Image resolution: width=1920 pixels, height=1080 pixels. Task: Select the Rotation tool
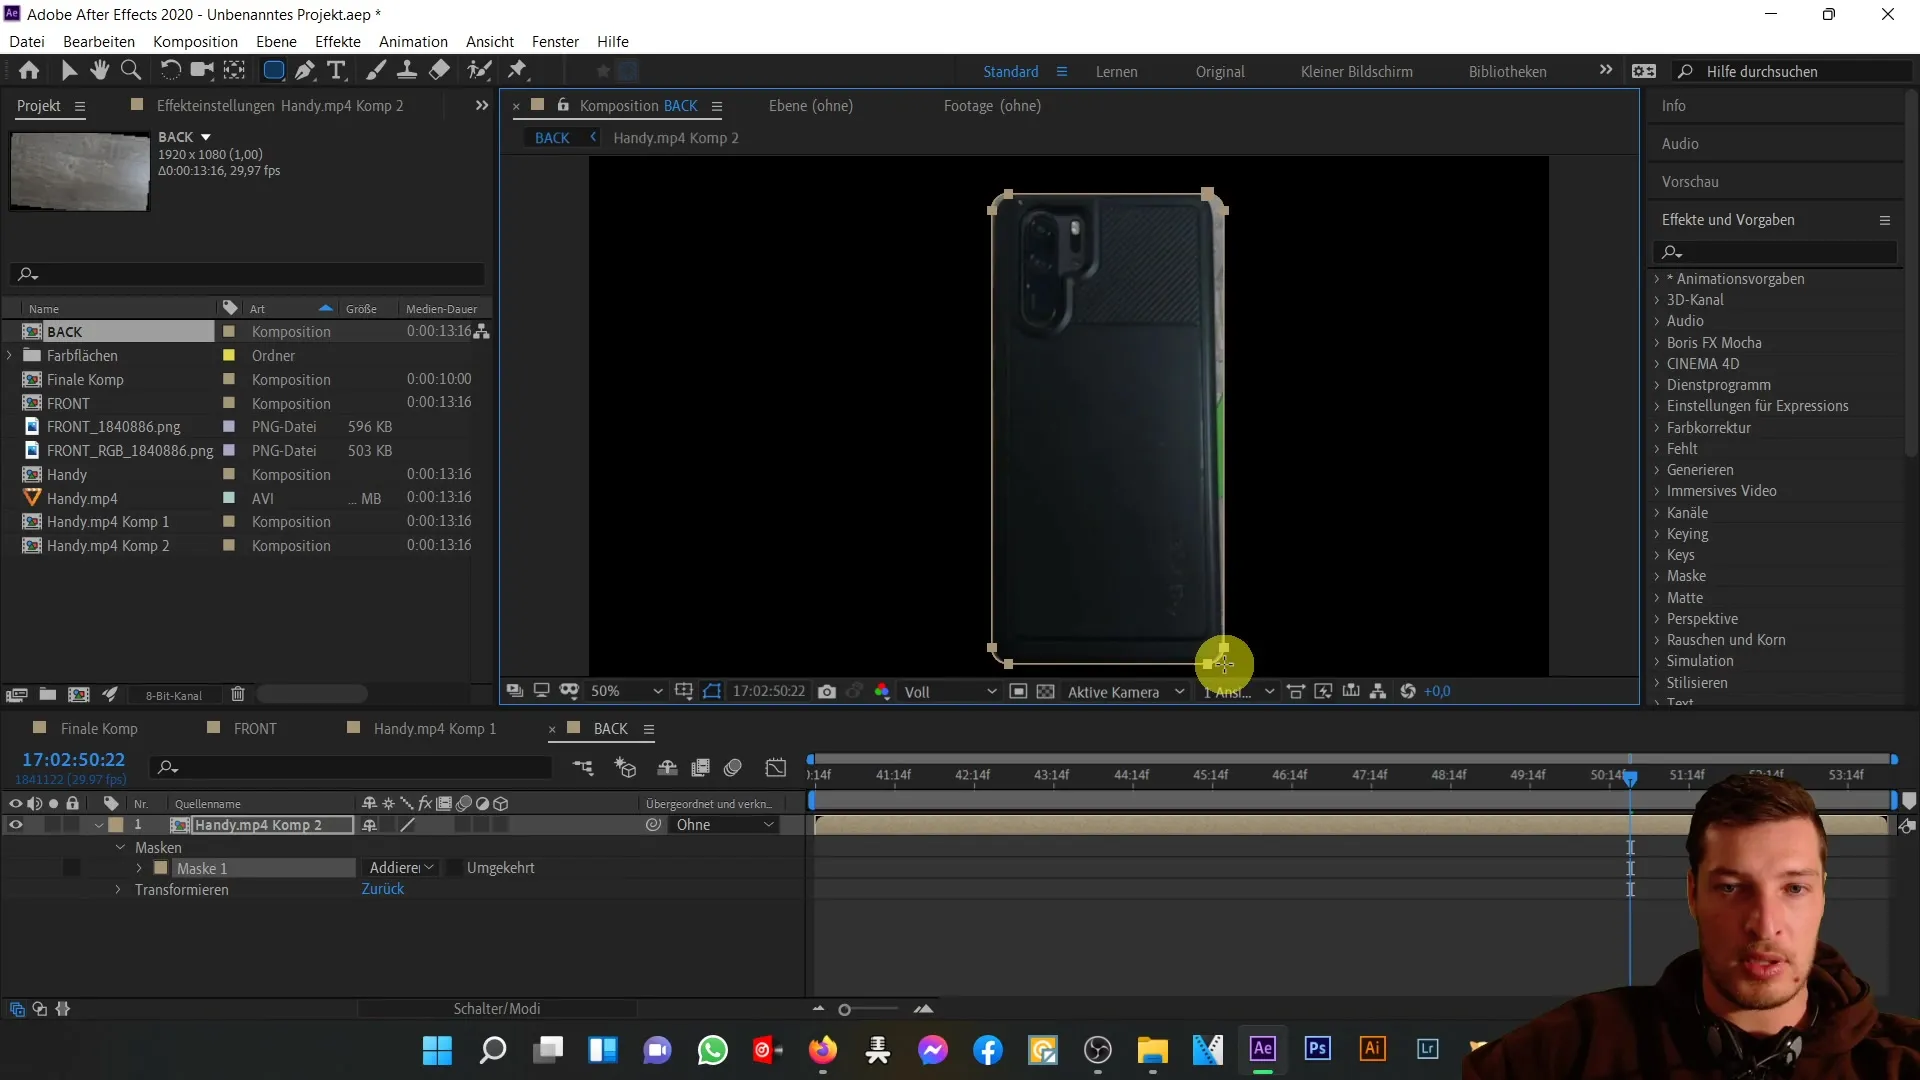(x=171, y=70)
